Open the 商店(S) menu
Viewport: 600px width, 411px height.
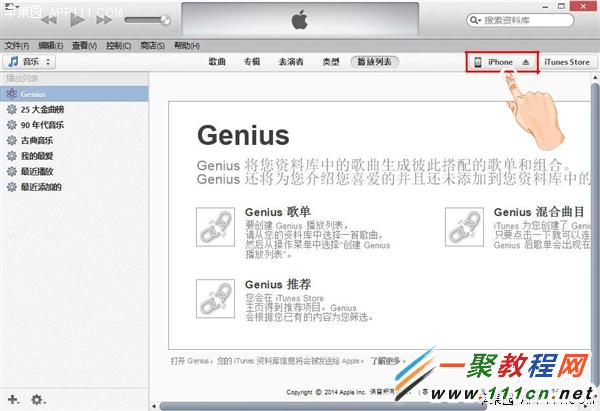pyautogui.click(x=152, y=46)
